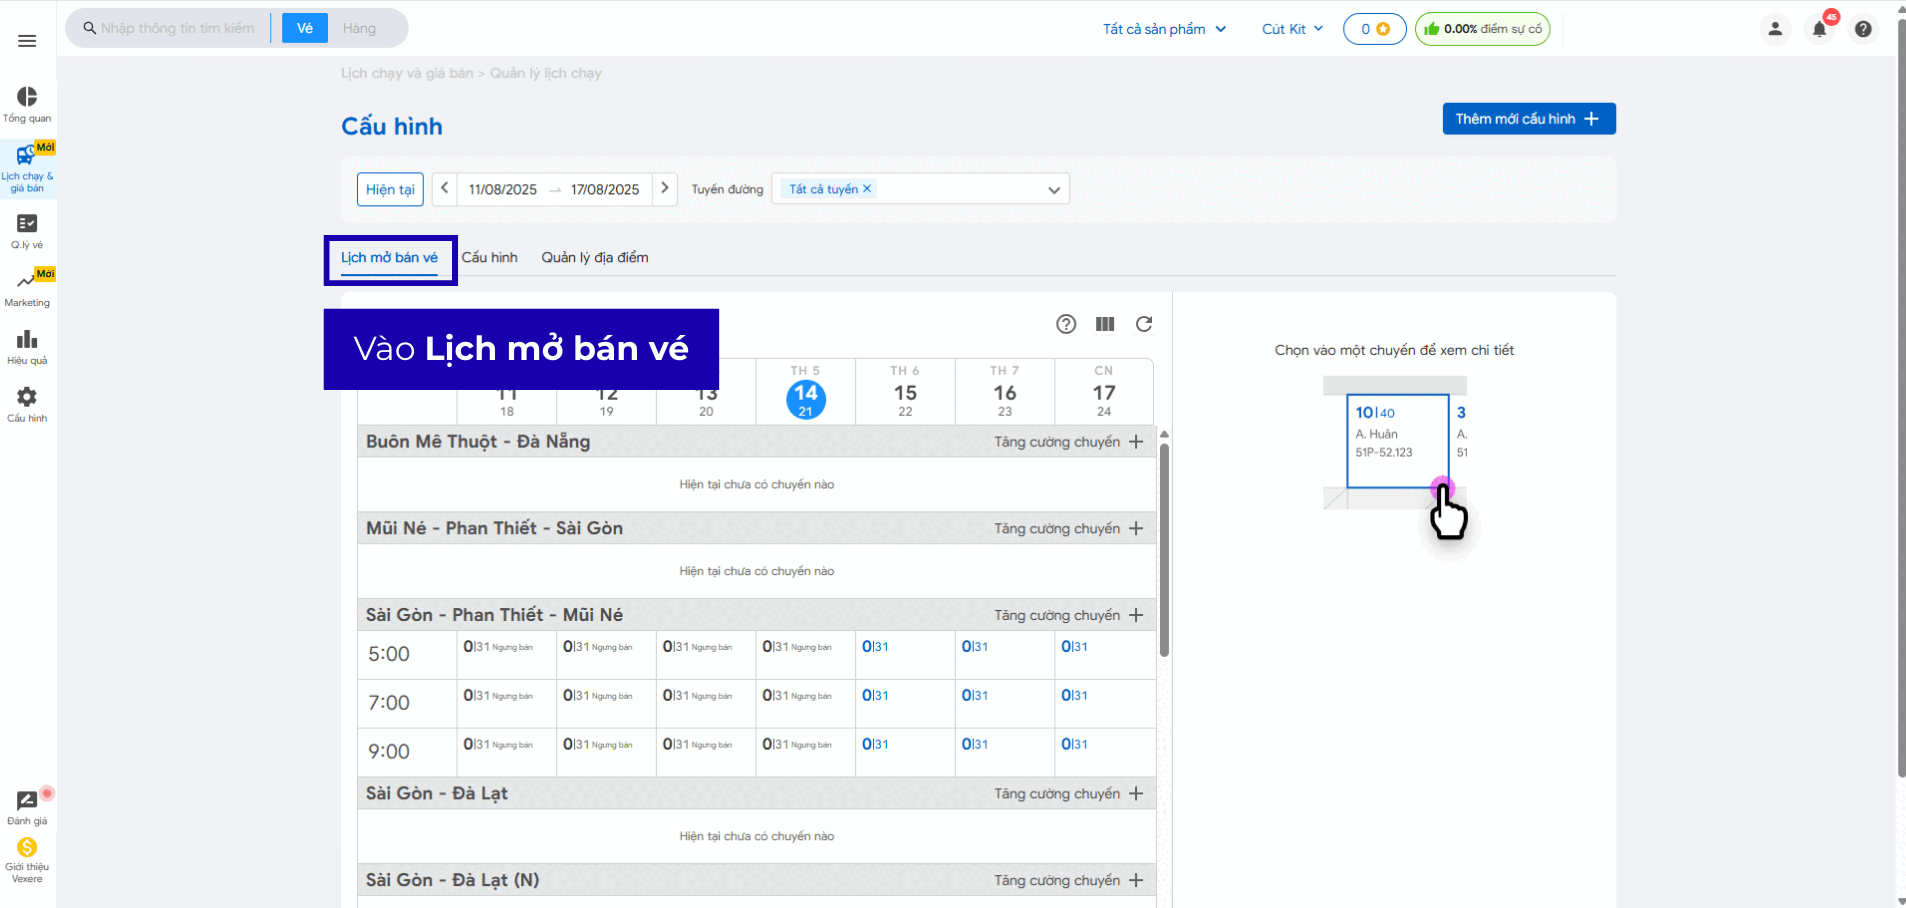This screenshot has width=1906, height=908.
Task: Switch the search mode to Hàng
Action: (359, 28)
